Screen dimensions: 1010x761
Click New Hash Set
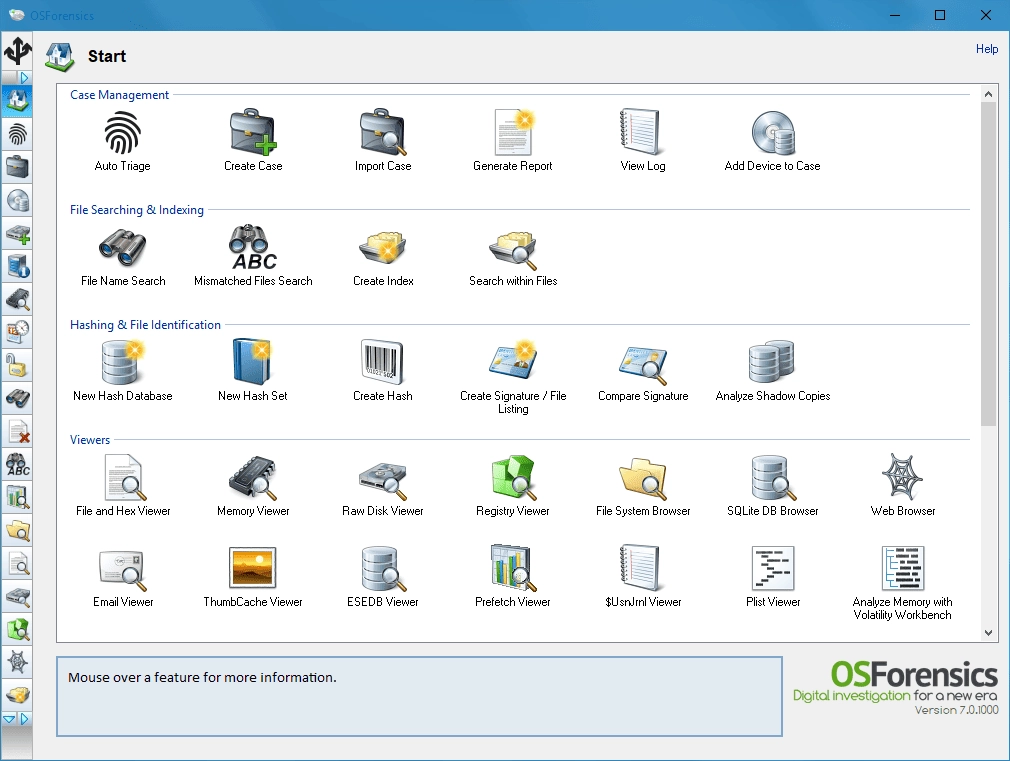pos(252,371)
